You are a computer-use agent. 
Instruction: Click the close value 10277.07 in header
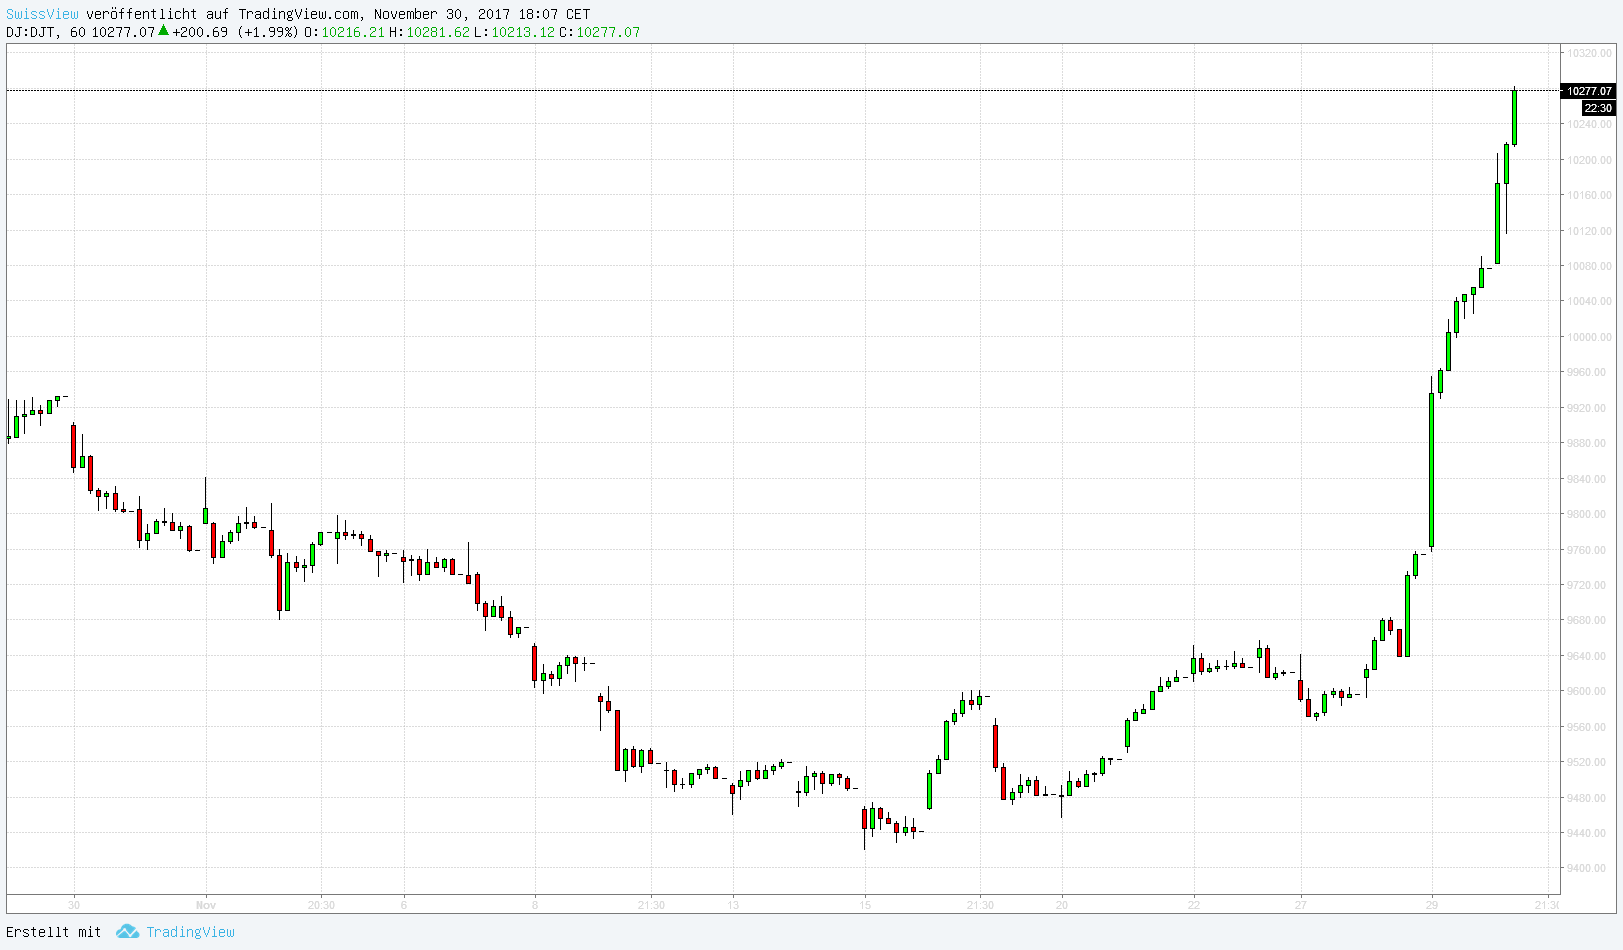pos(607,32)
